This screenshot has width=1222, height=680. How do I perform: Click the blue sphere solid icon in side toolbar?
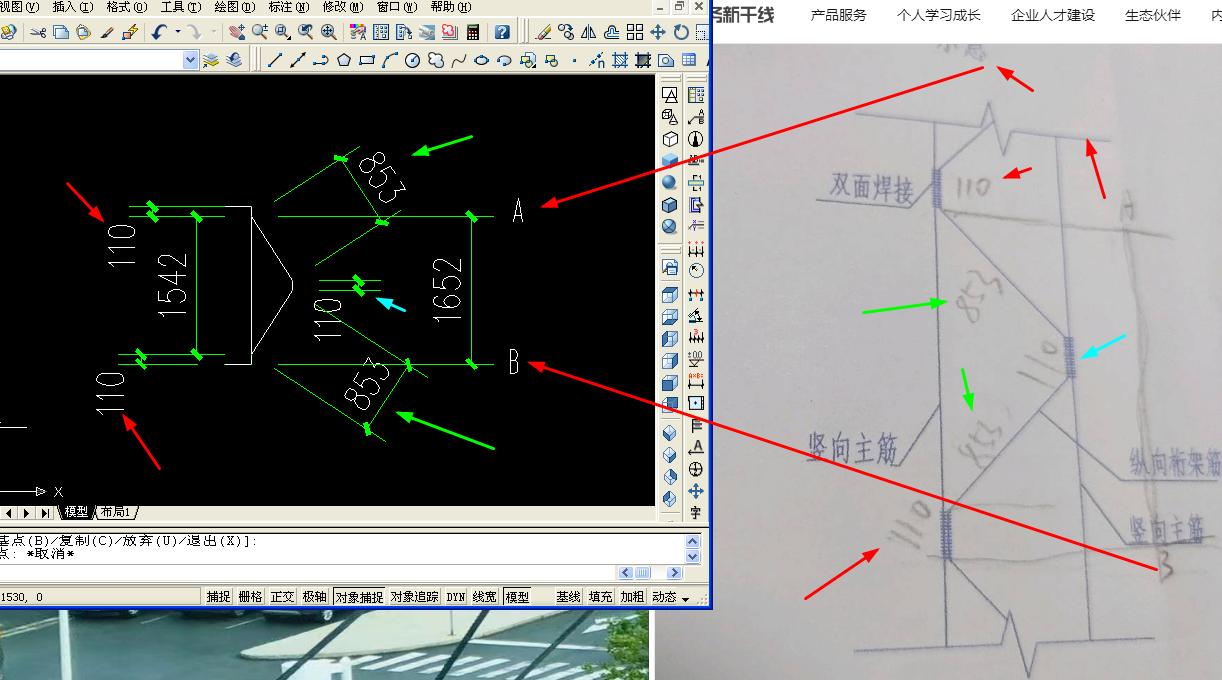pyautogui.click(x=669, y=183)
